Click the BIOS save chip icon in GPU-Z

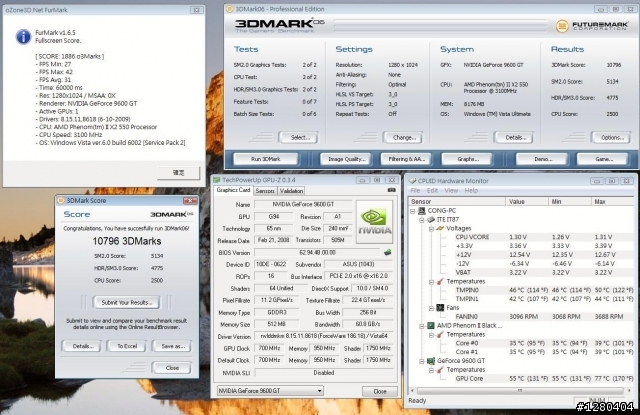pos(387,253)
